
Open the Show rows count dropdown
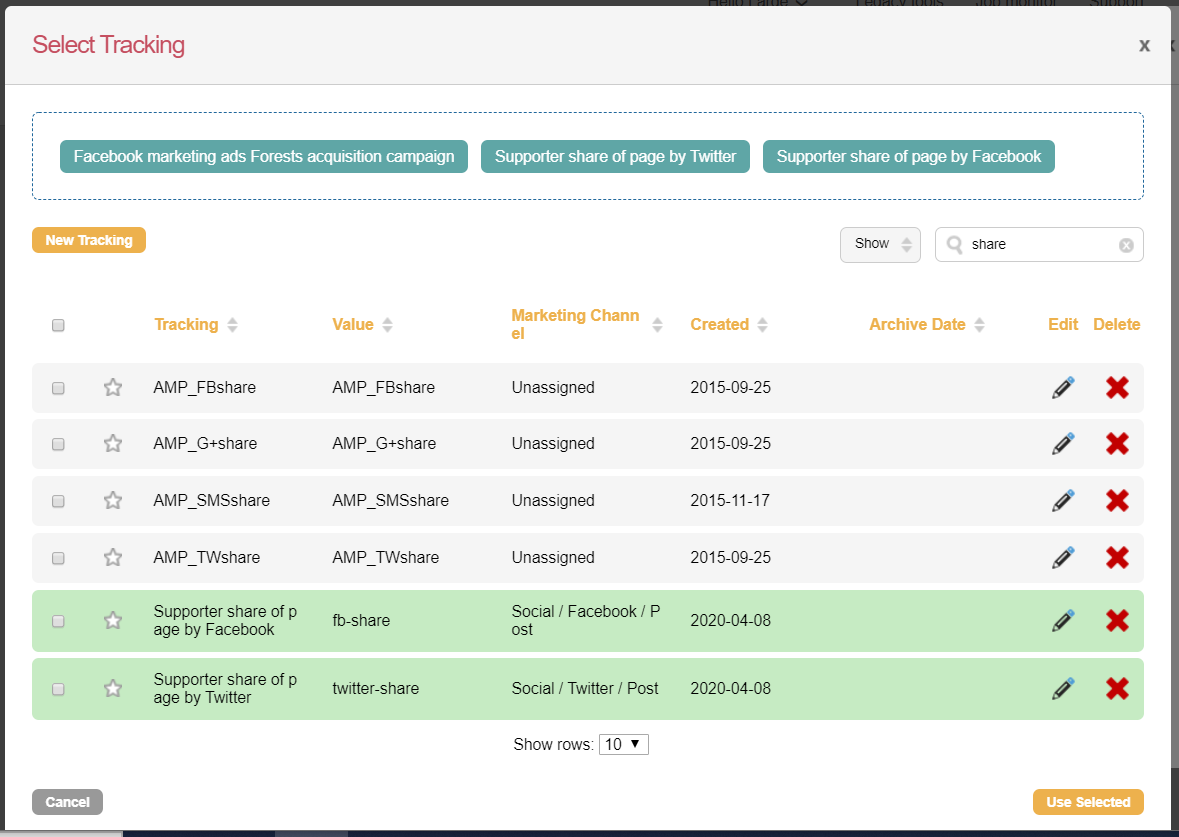click(x=624, y=744)
